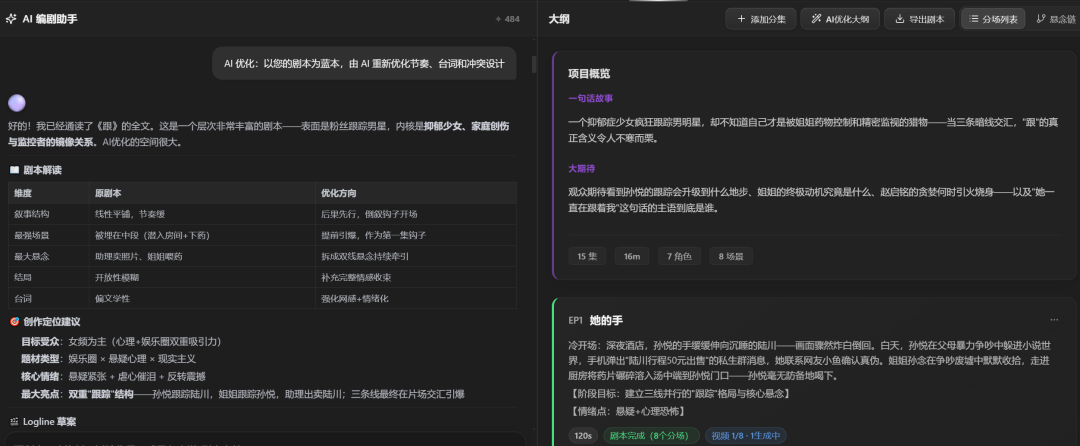Click the download icon on 导出剧本
The width and height of the screenshot is (1080, 446).
[900, 19]
